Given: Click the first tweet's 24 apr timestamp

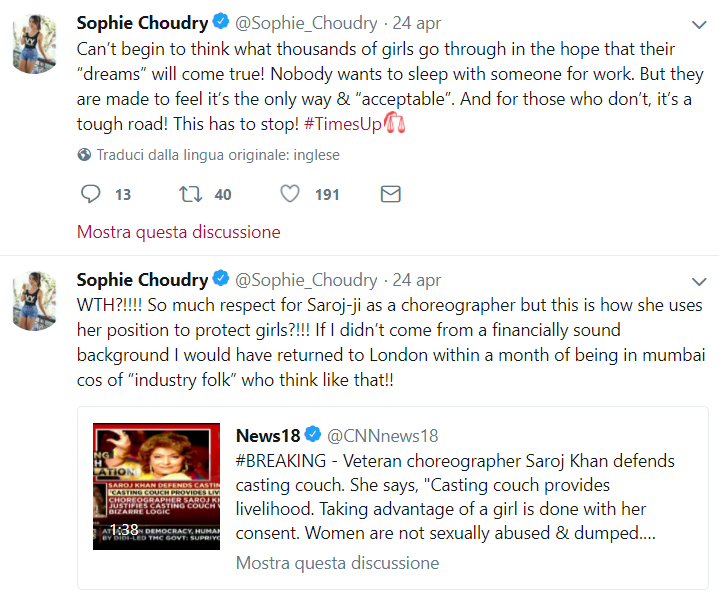Looking at the screenshot, I should point(416,23).
